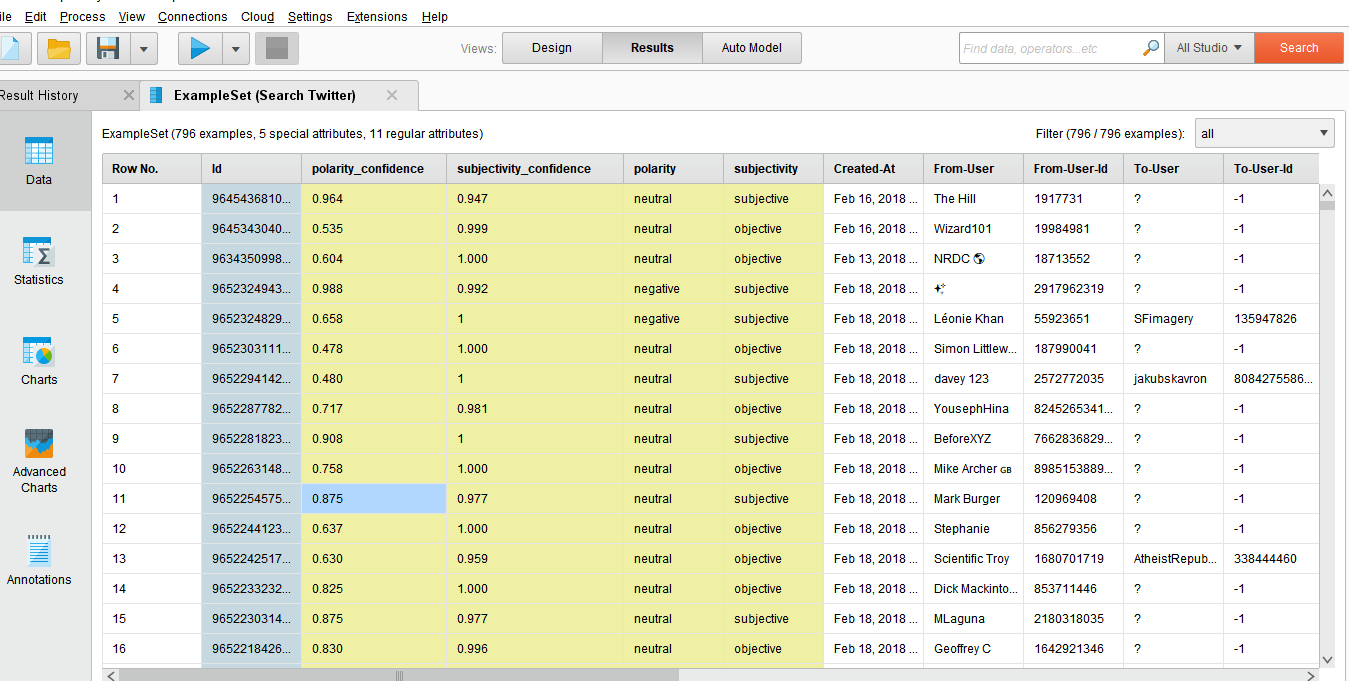This screenshot has width=1349, height=681.
Task: Focus the Find data, operators search field
Action: 1050,48
